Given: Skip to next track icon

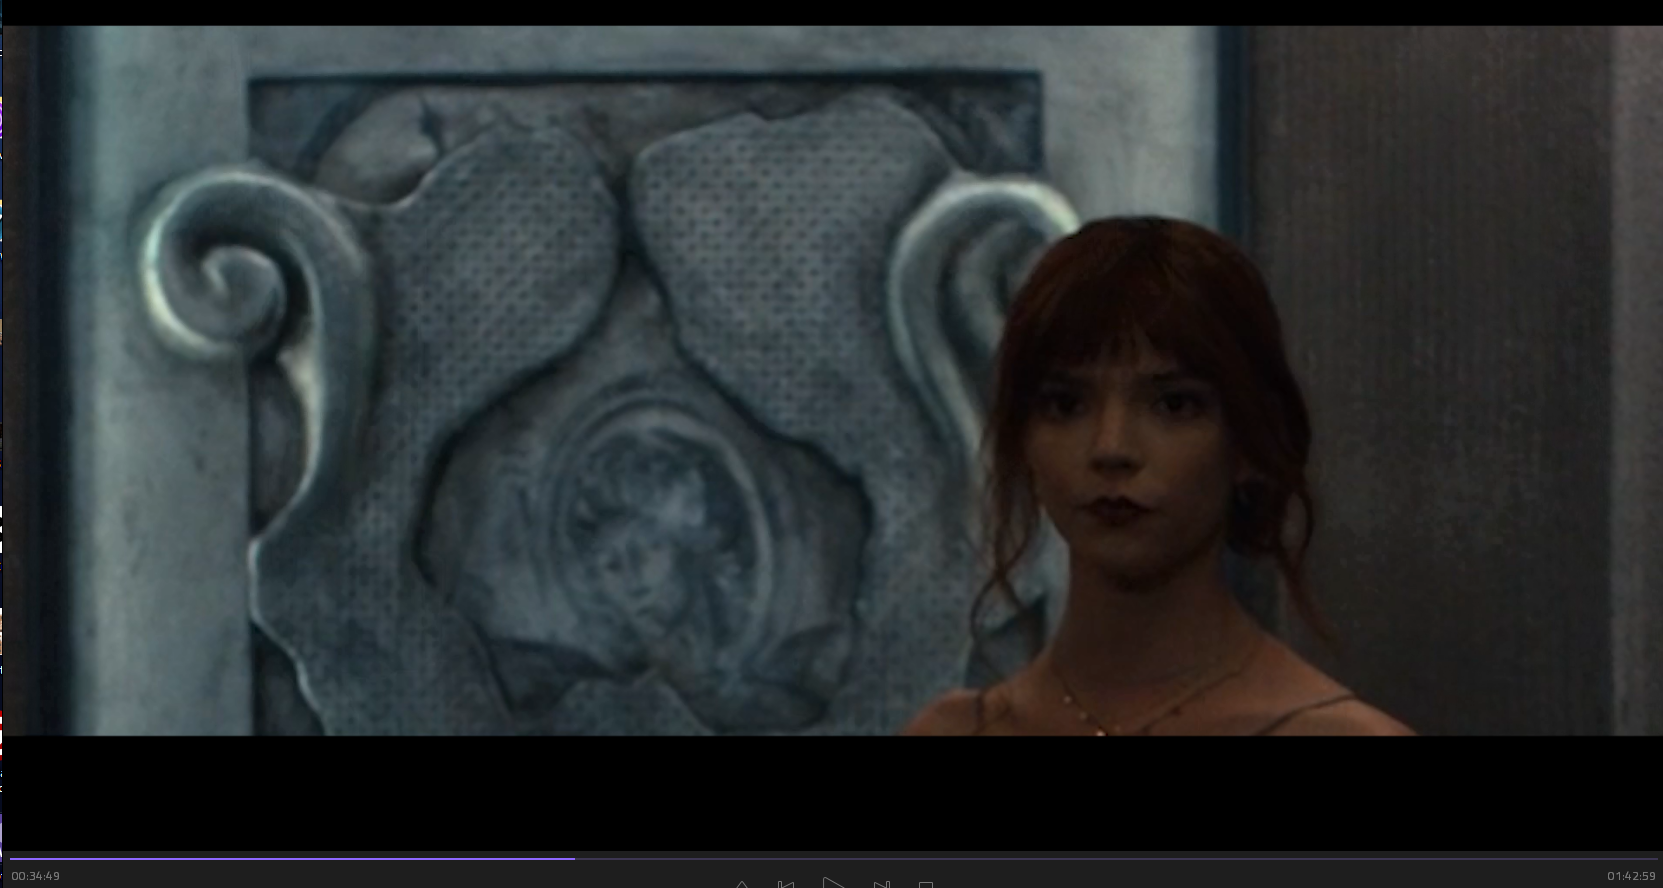Looking at the screenshot, I should [x=881, y=884].
